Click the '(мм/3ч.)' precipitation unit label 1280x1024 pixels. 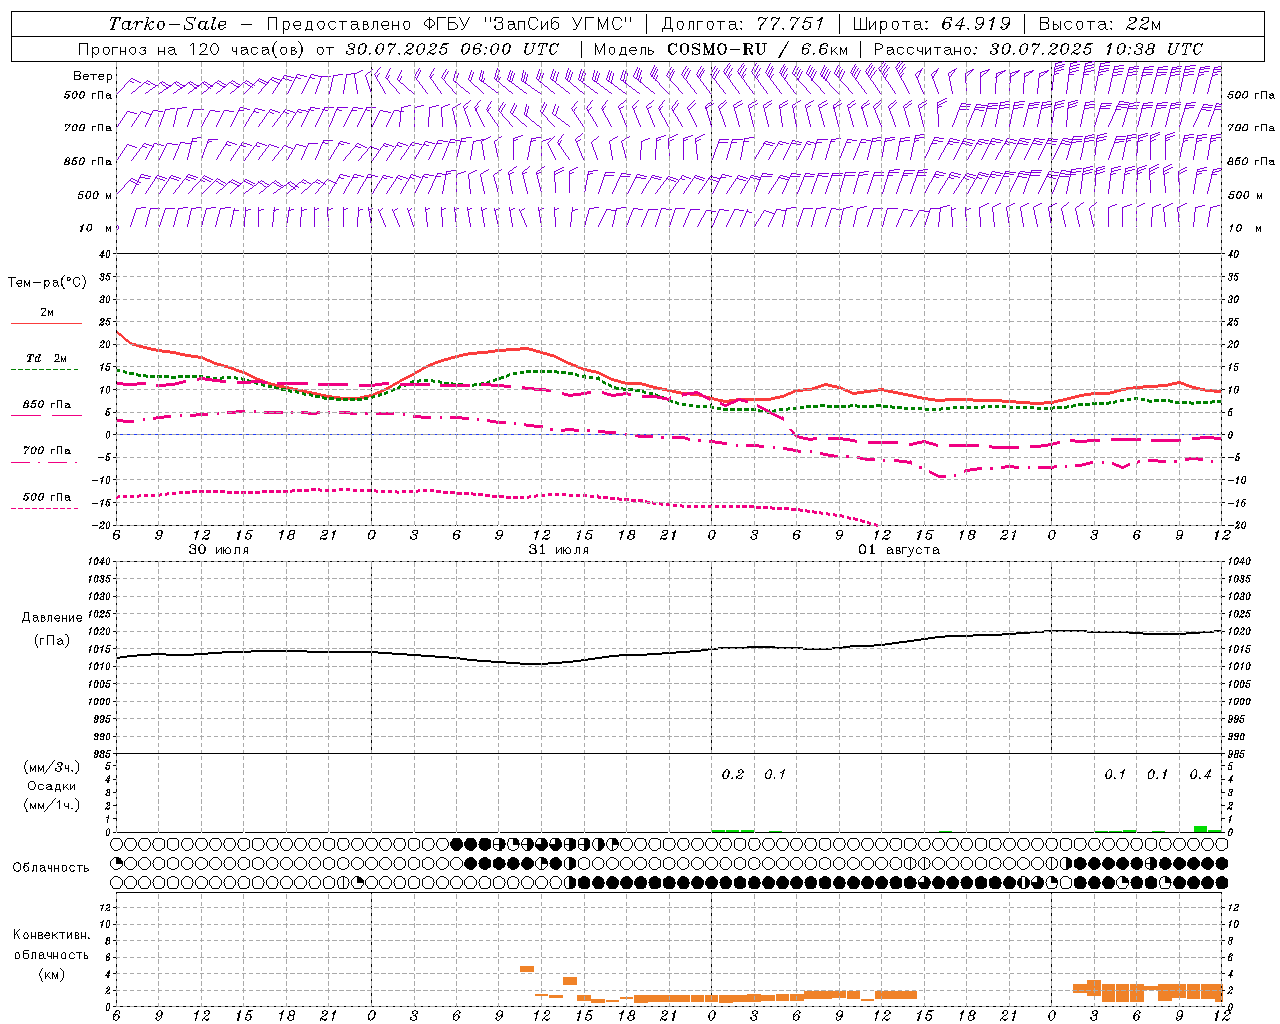pos(52,767)
